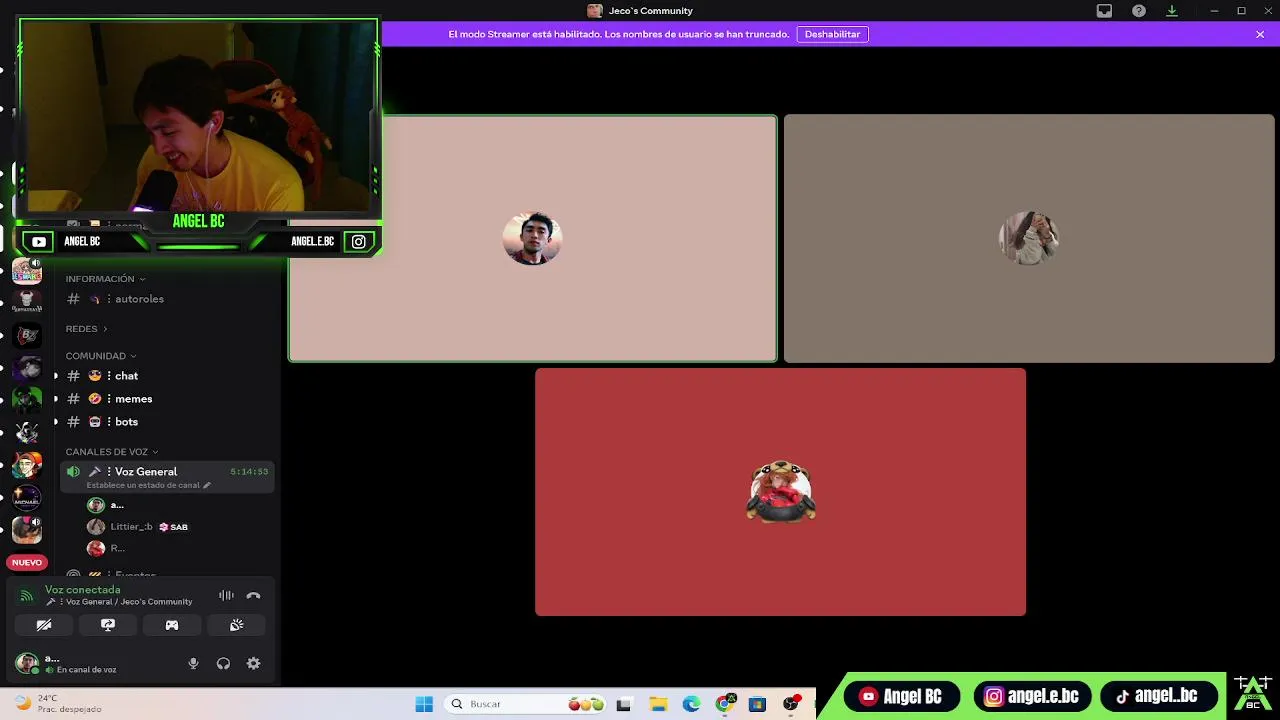This screenshot has height=720, width=1280.
Task: Start an activity with the gamepad icon
Action: pyautogui.click(x=172, y=625)
